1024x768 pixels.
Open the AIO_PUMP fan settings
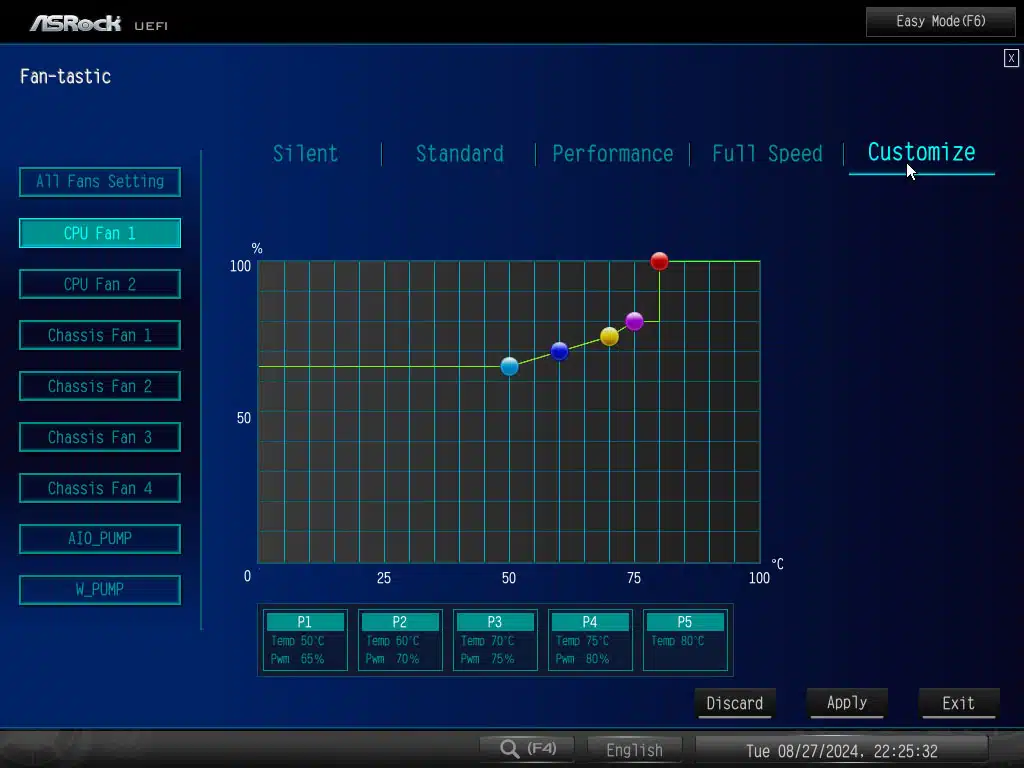(x=100, y=539)
